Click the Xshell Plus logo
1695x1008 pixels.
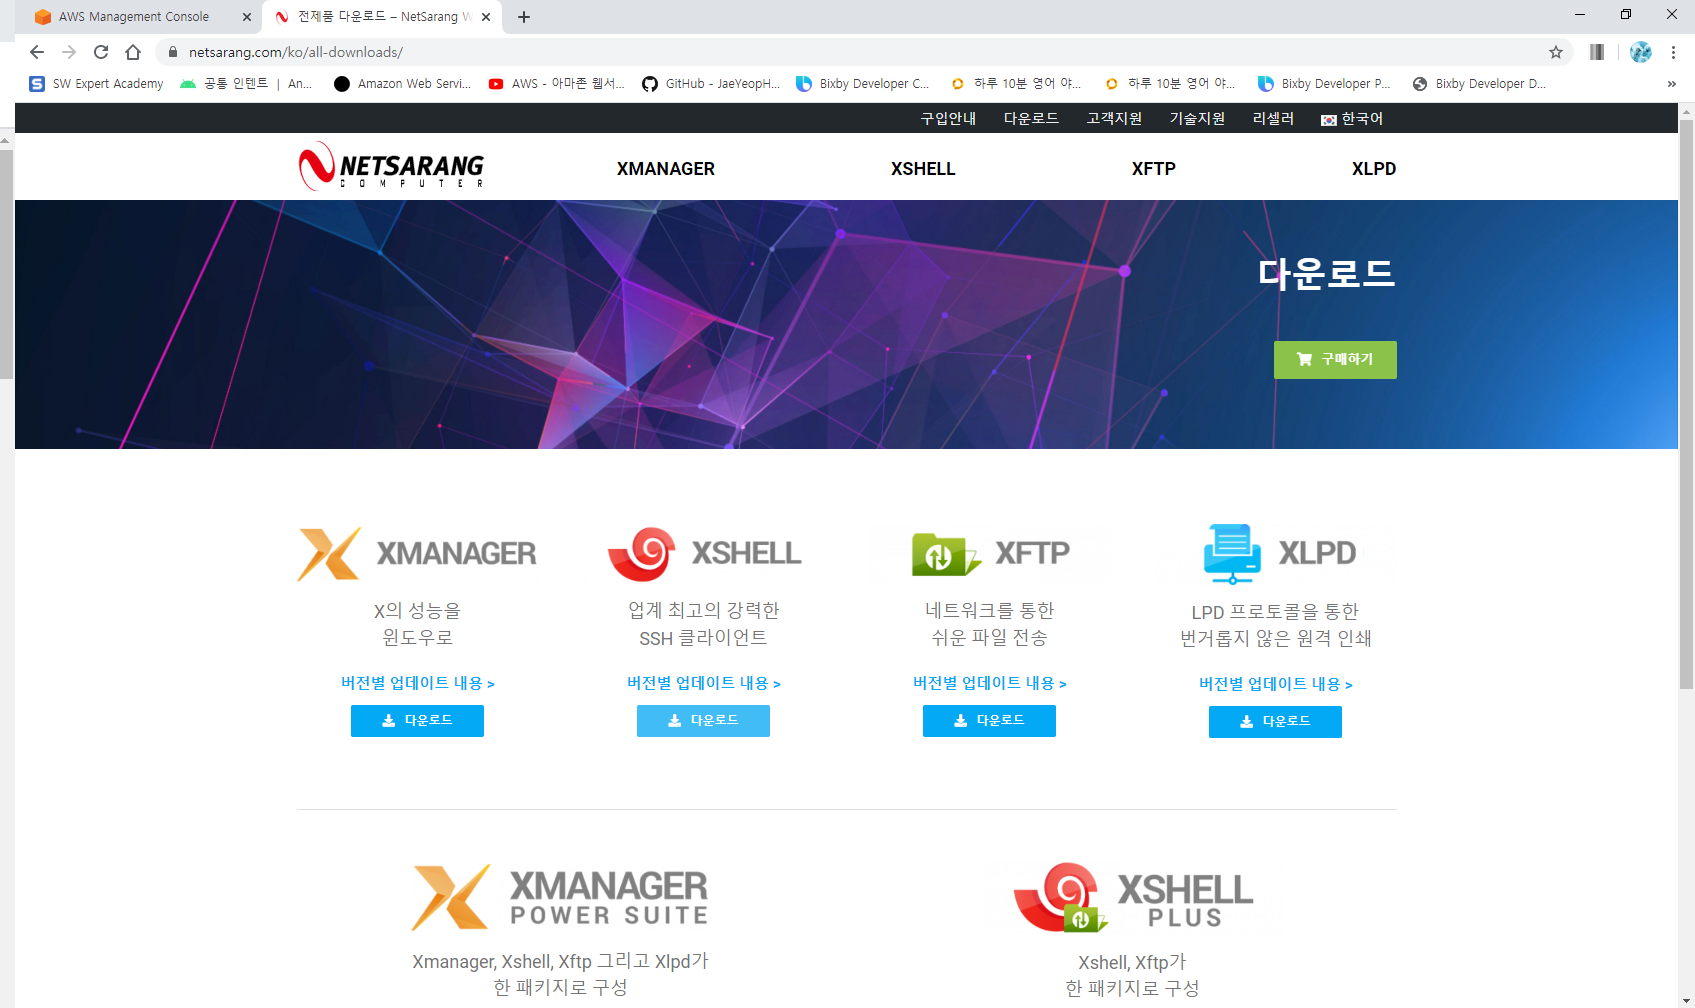point(1133,897)
